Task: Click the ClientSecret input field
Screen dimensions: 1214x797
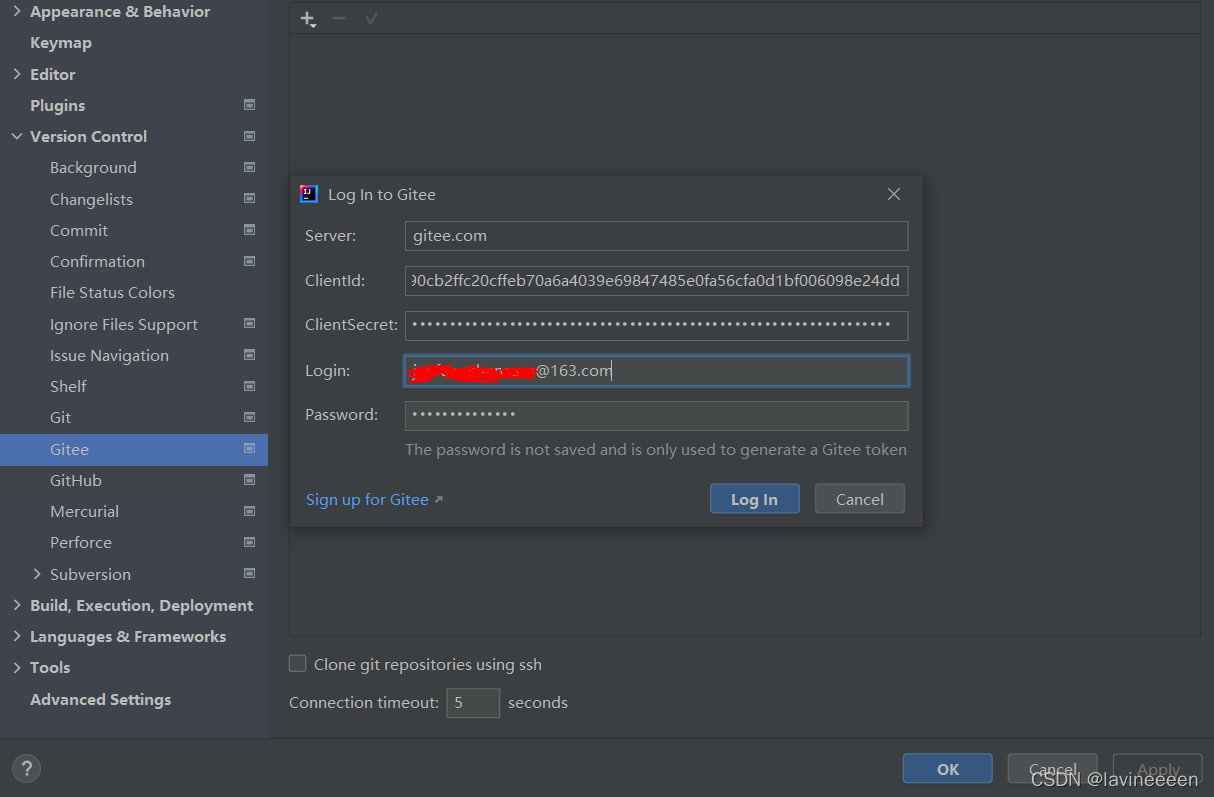Action: [657, 325]
